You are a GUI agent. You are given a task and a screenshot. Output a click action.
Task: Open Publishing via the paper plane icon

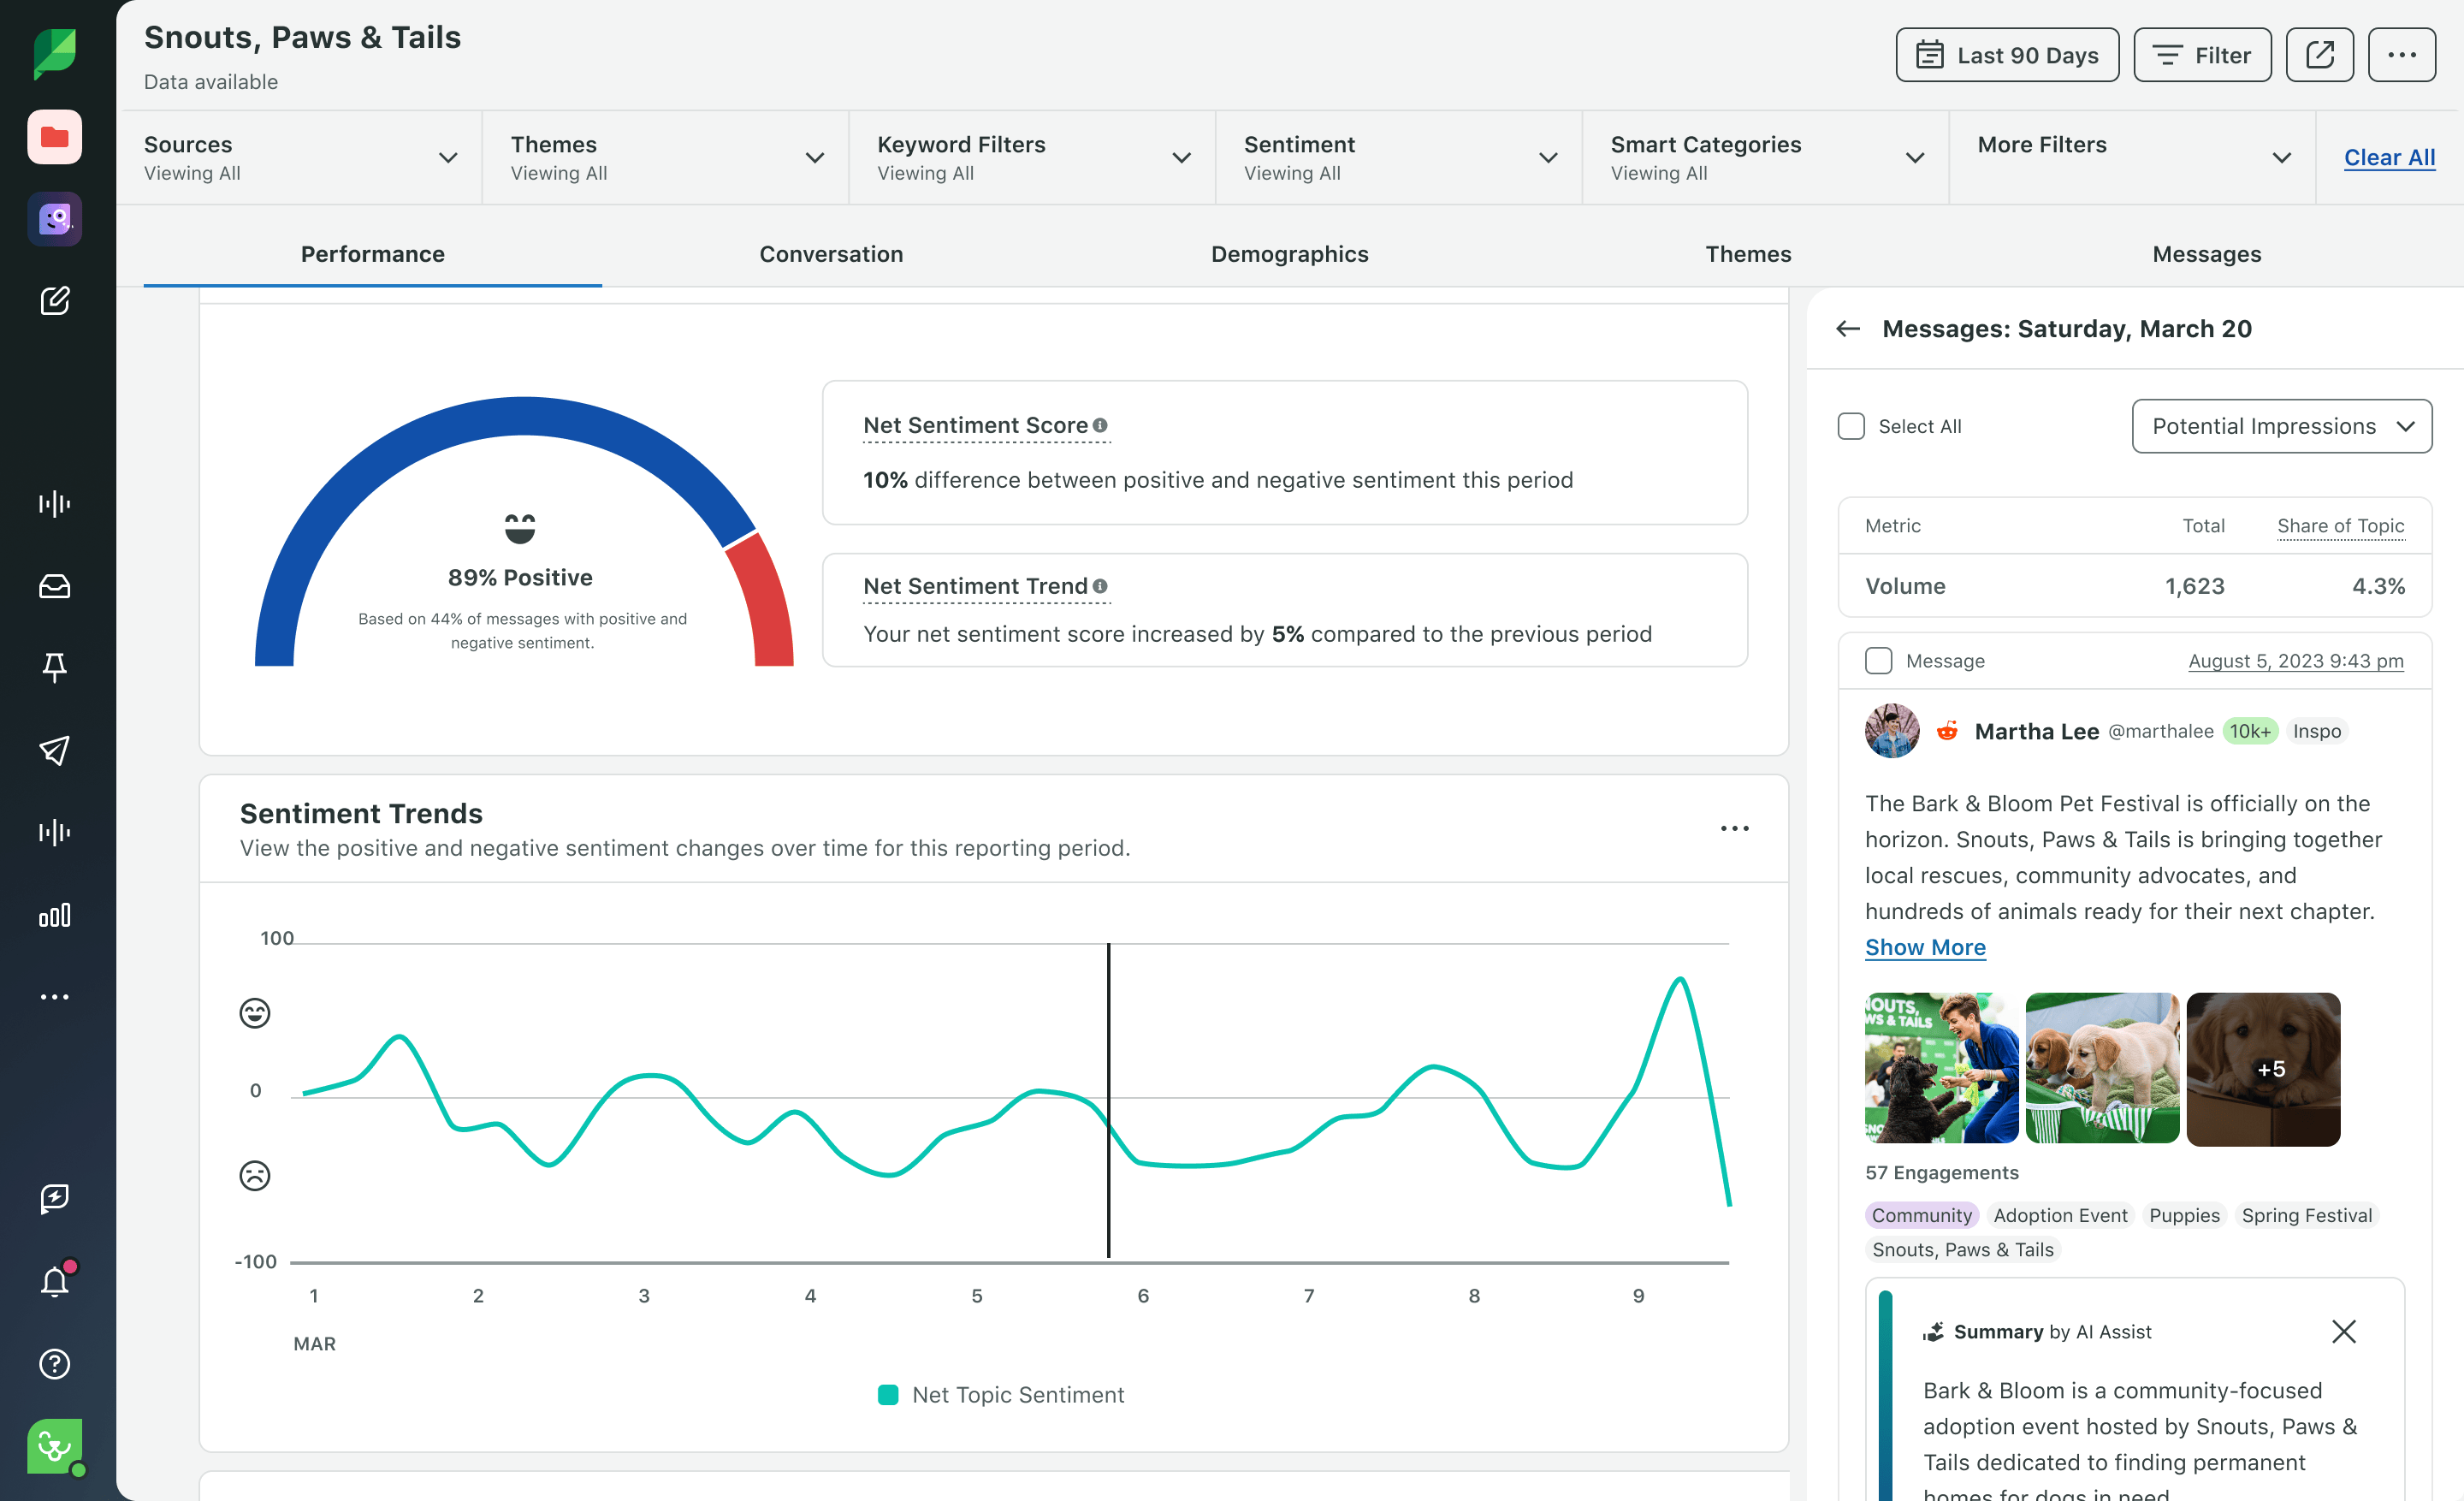pos(55,751)
